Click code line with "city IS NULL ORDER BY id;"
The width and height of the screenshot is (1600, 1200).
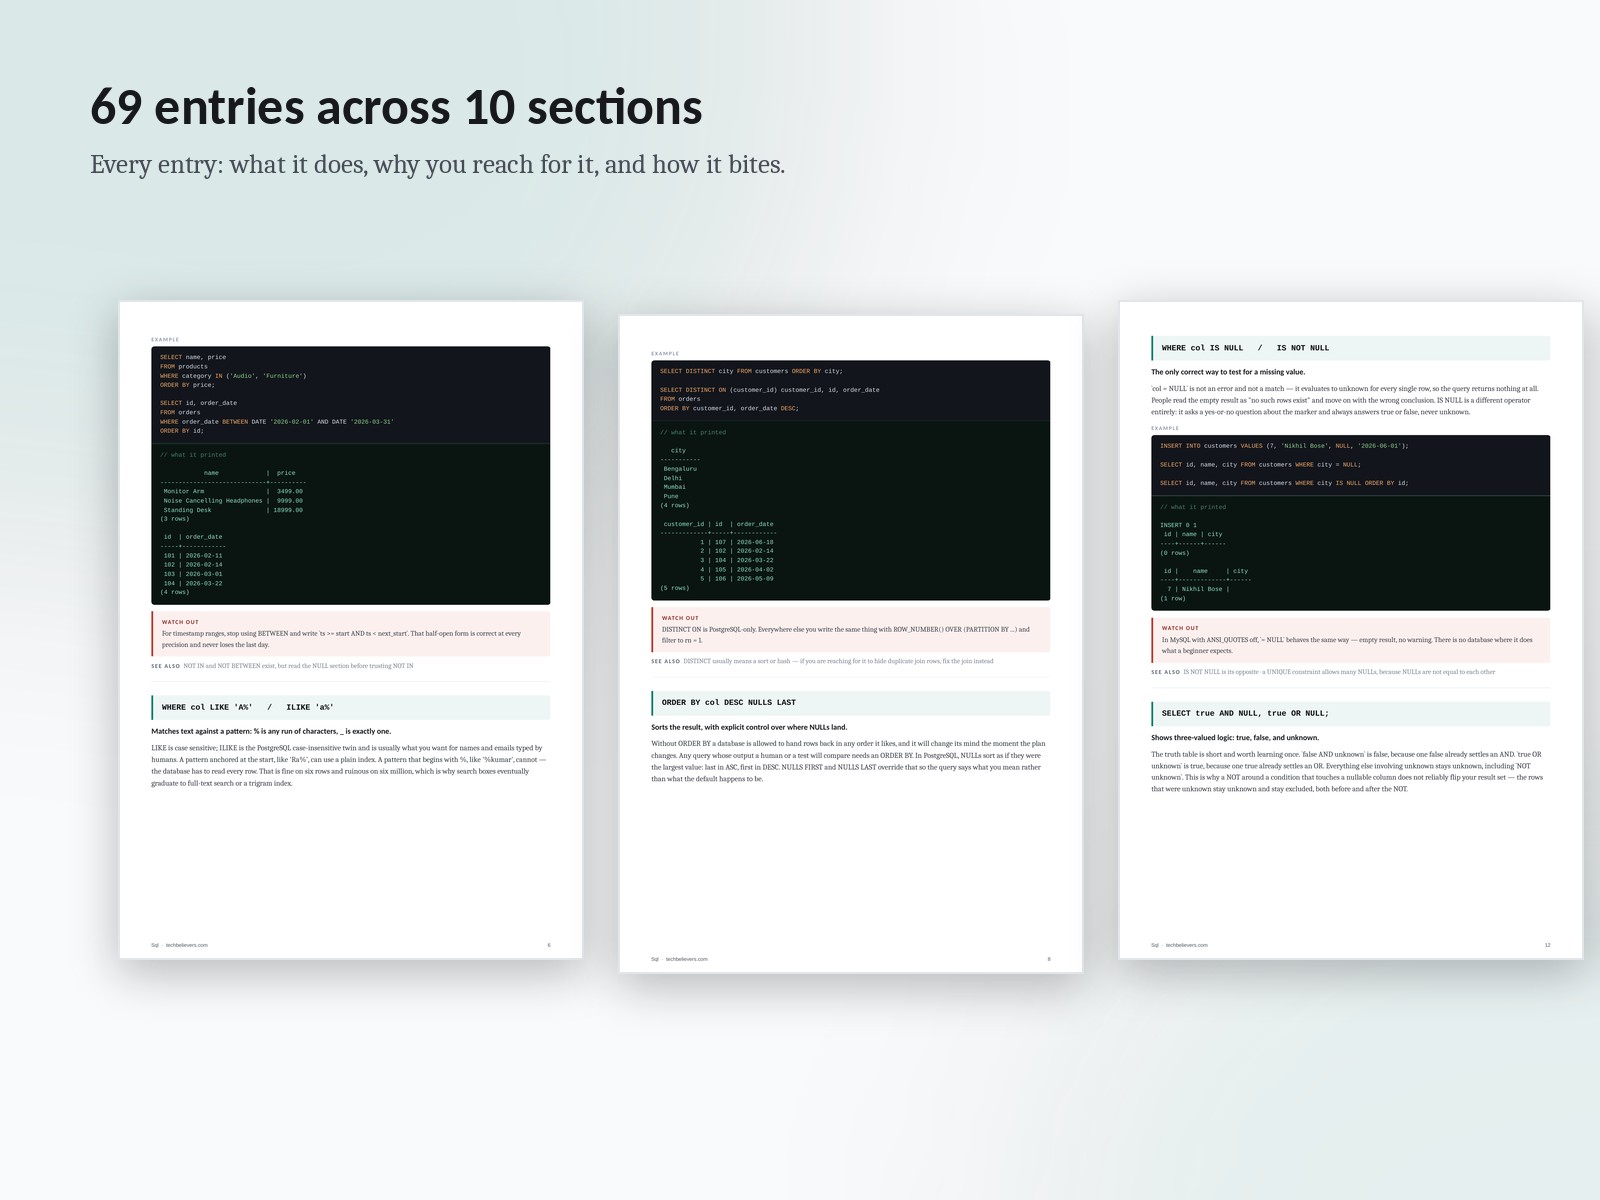pyautogui.click(x=1284, y=483)
